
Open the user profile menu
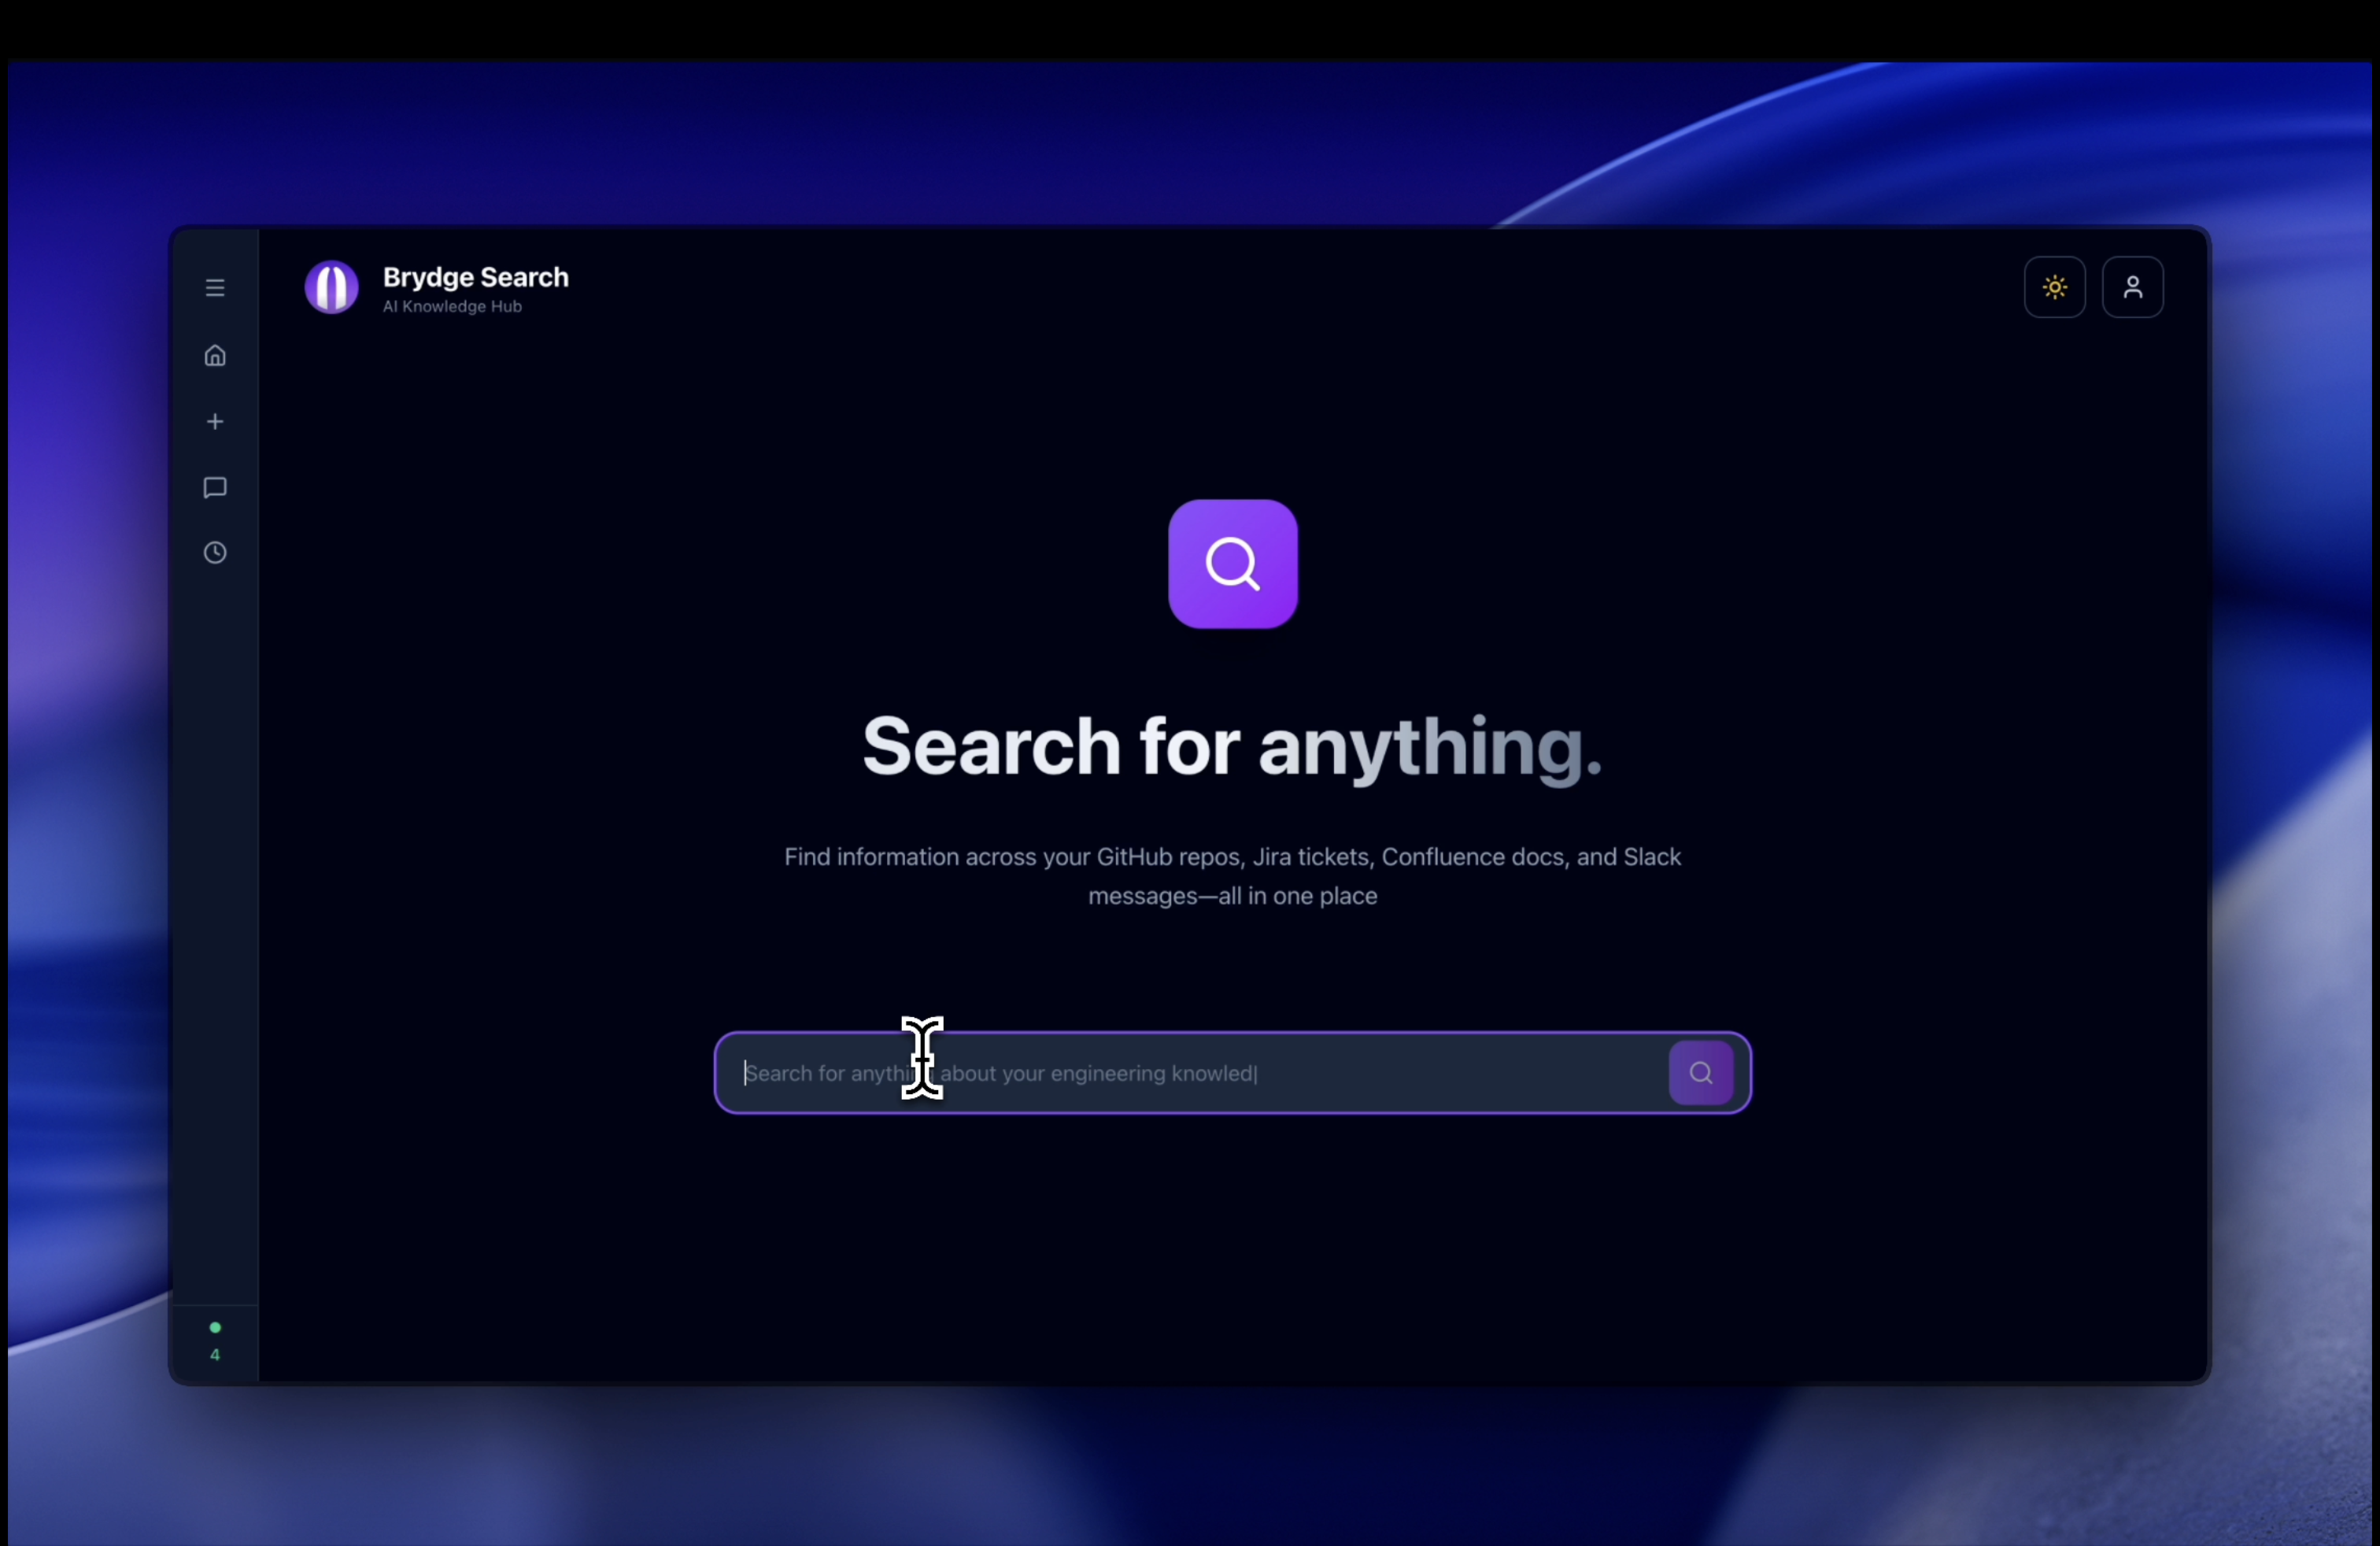tap(2132, 288)
